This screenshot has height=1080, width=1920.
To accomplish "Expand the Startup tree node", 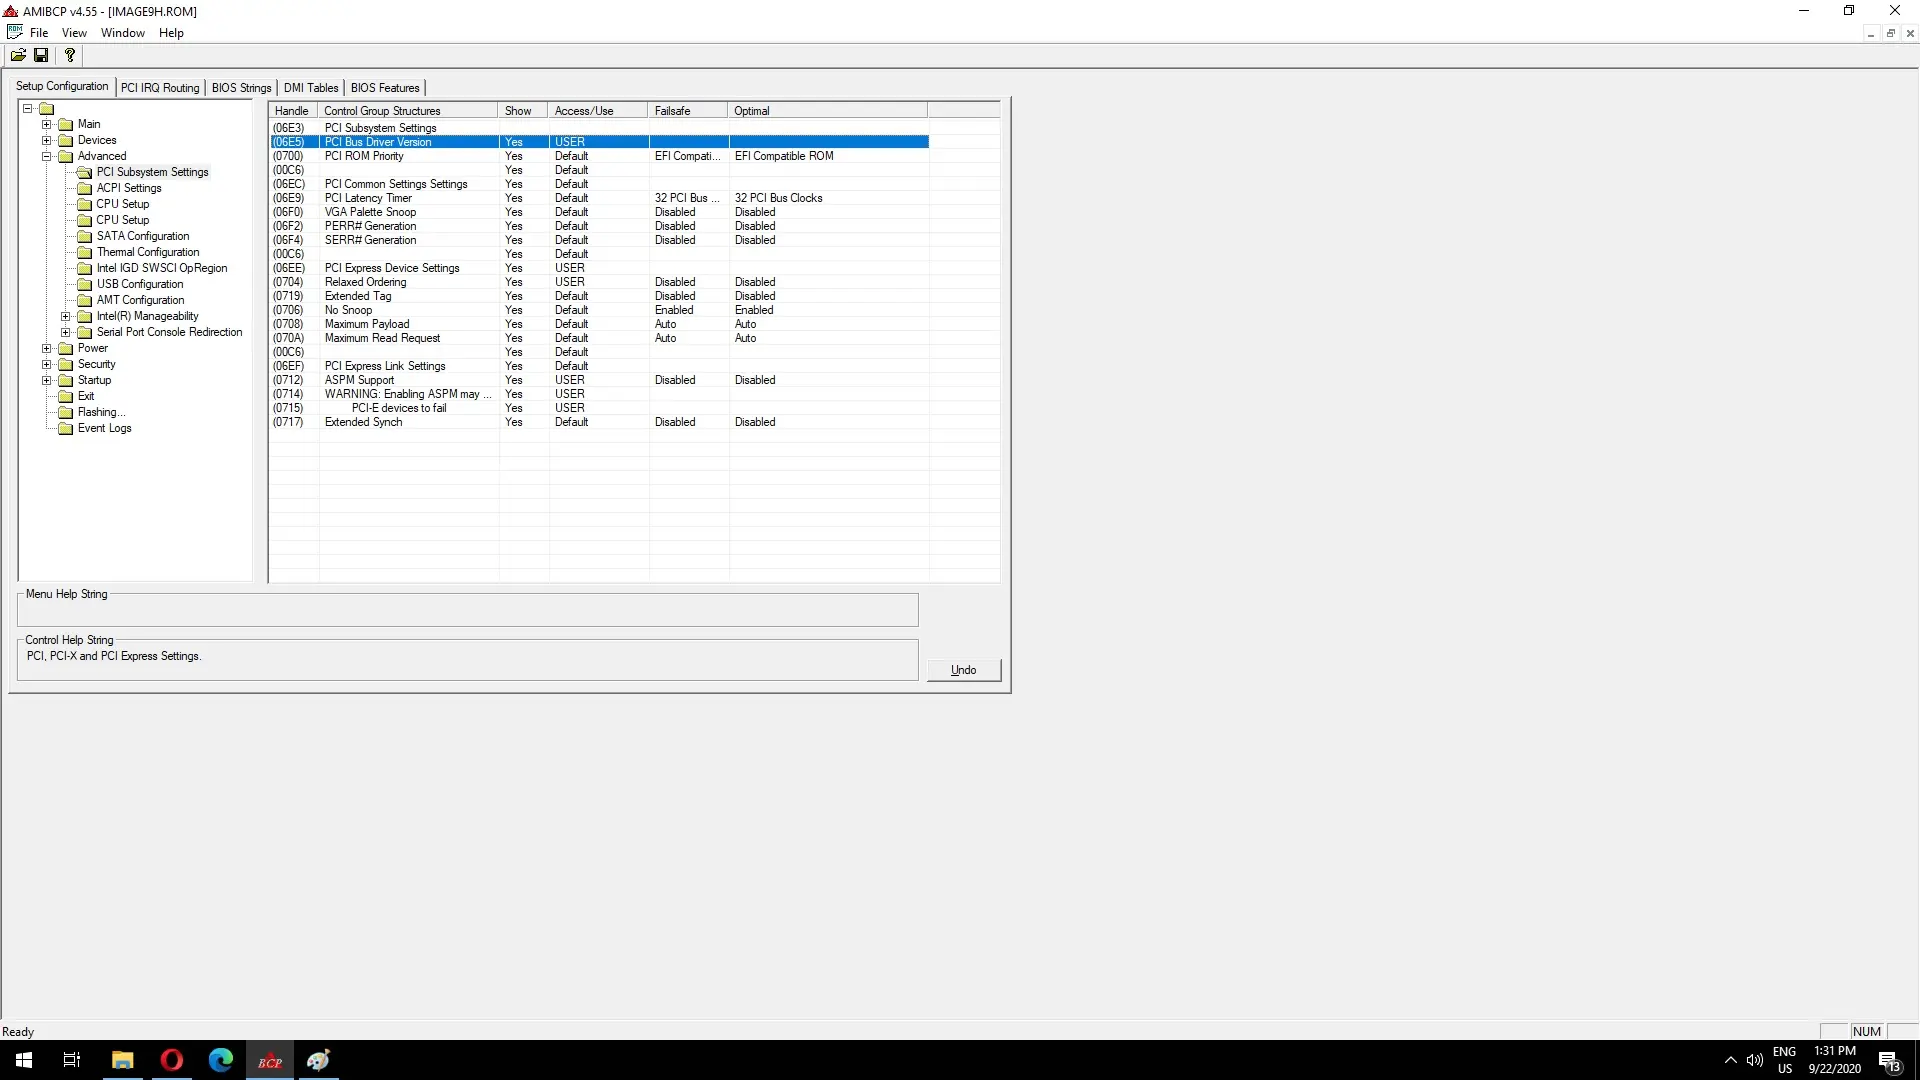I will point(46,380).
